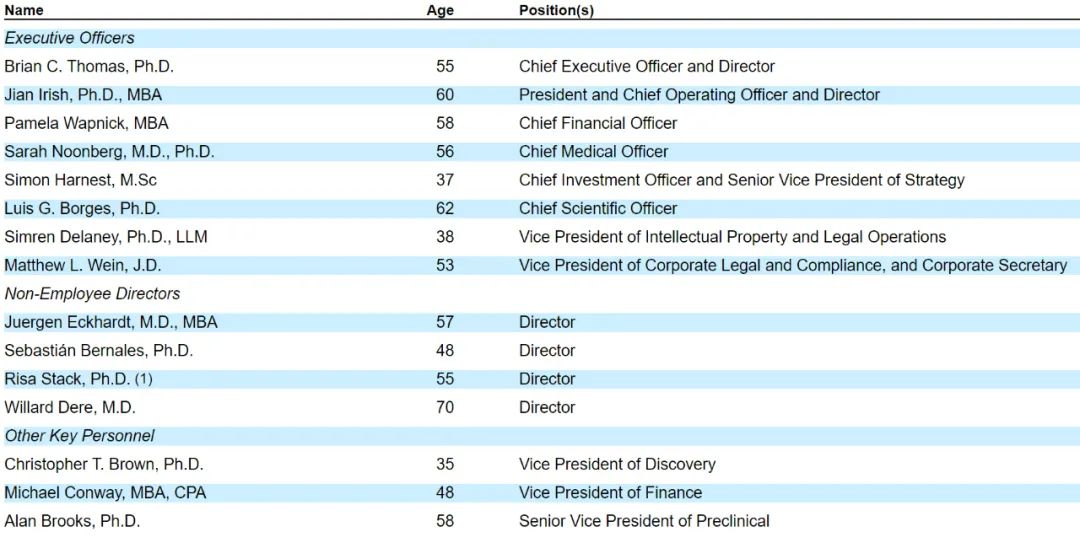Image resolution: width=1080 pixels, height=543 pixels.
Task: Select the Non-Employee Directors section heading
Action: click(92, 294)
